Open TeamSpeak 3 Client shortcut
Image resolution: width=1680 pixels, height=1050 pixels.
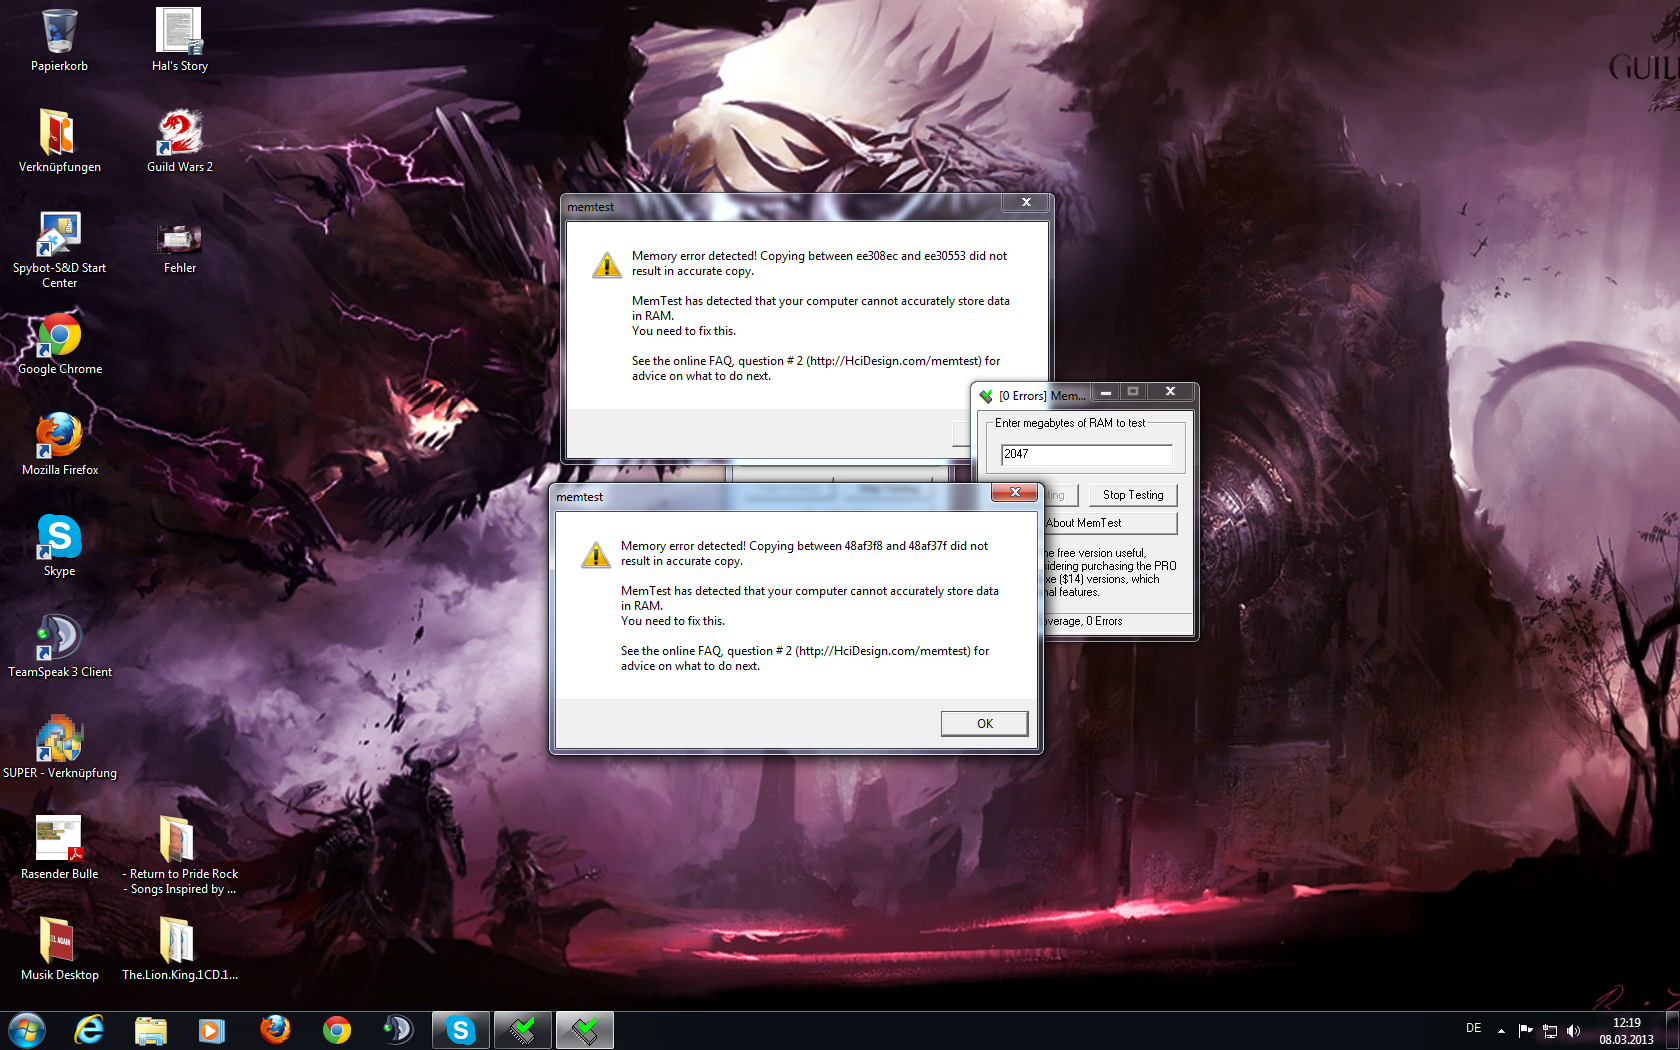tap(59, 646)
